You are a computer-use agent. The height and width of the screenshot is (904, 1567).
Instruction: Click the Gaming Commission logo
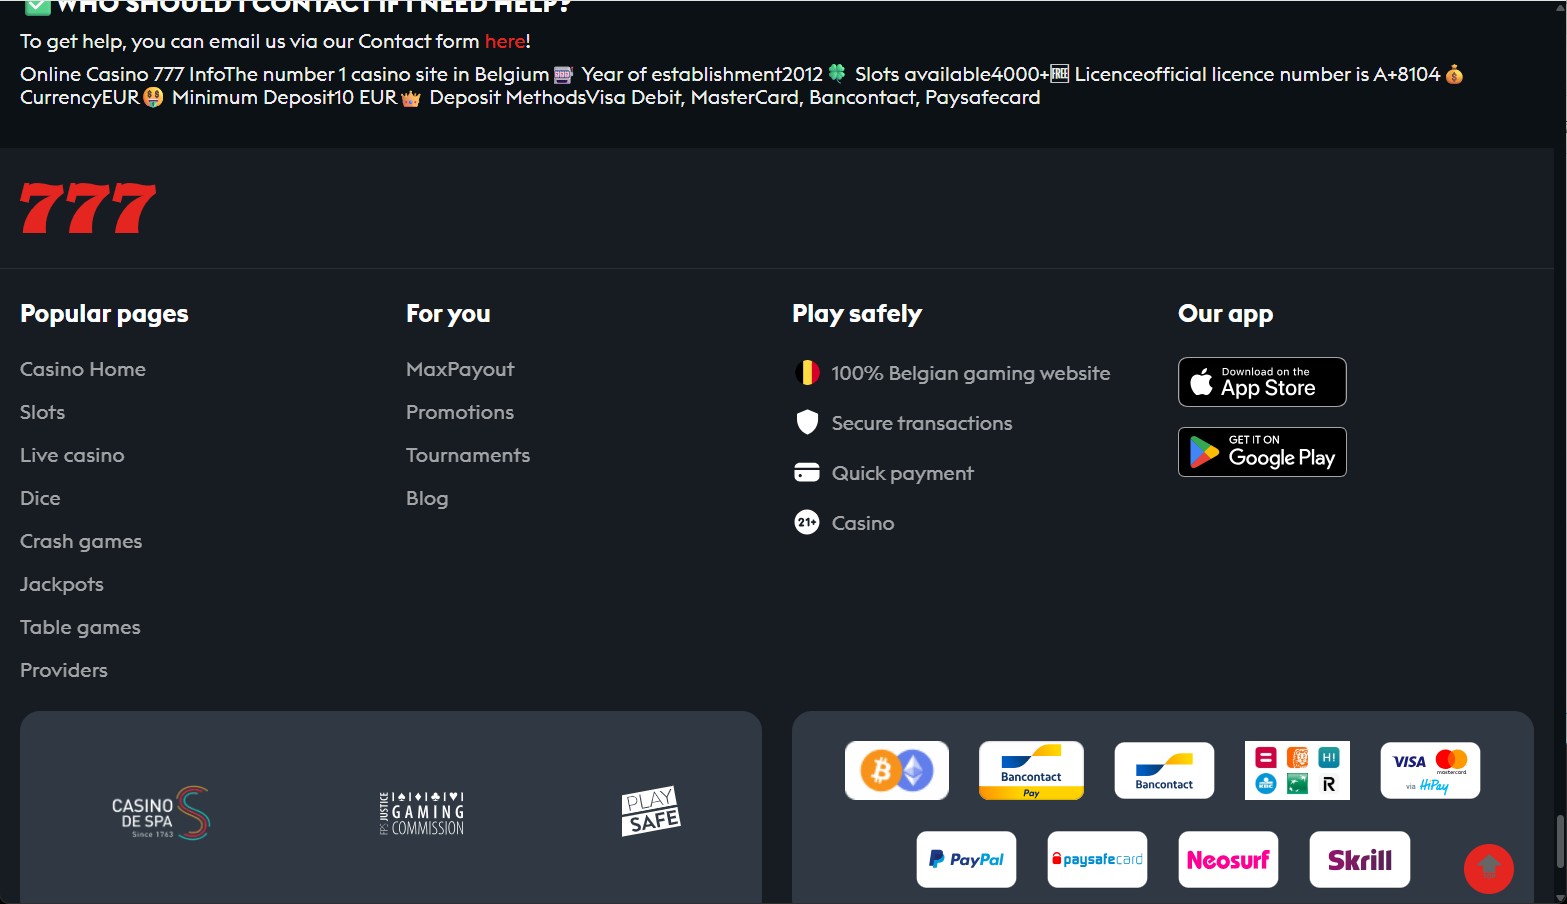tap(421, 813)
